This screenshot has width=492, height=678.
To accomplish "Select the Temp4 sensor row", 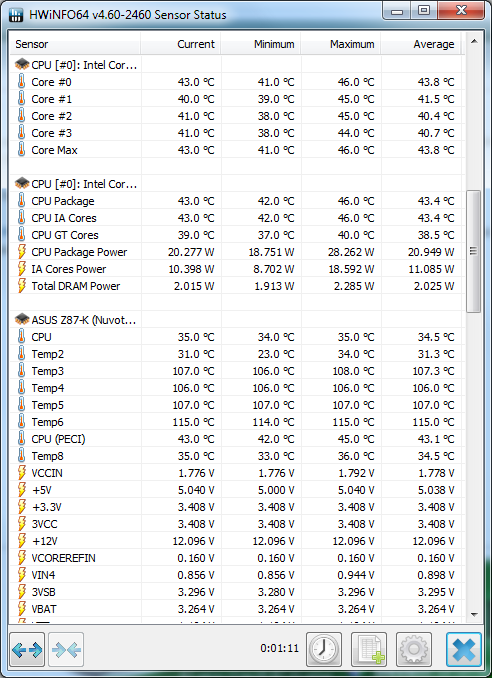I will pyautogui.click(x=236, y=388).
